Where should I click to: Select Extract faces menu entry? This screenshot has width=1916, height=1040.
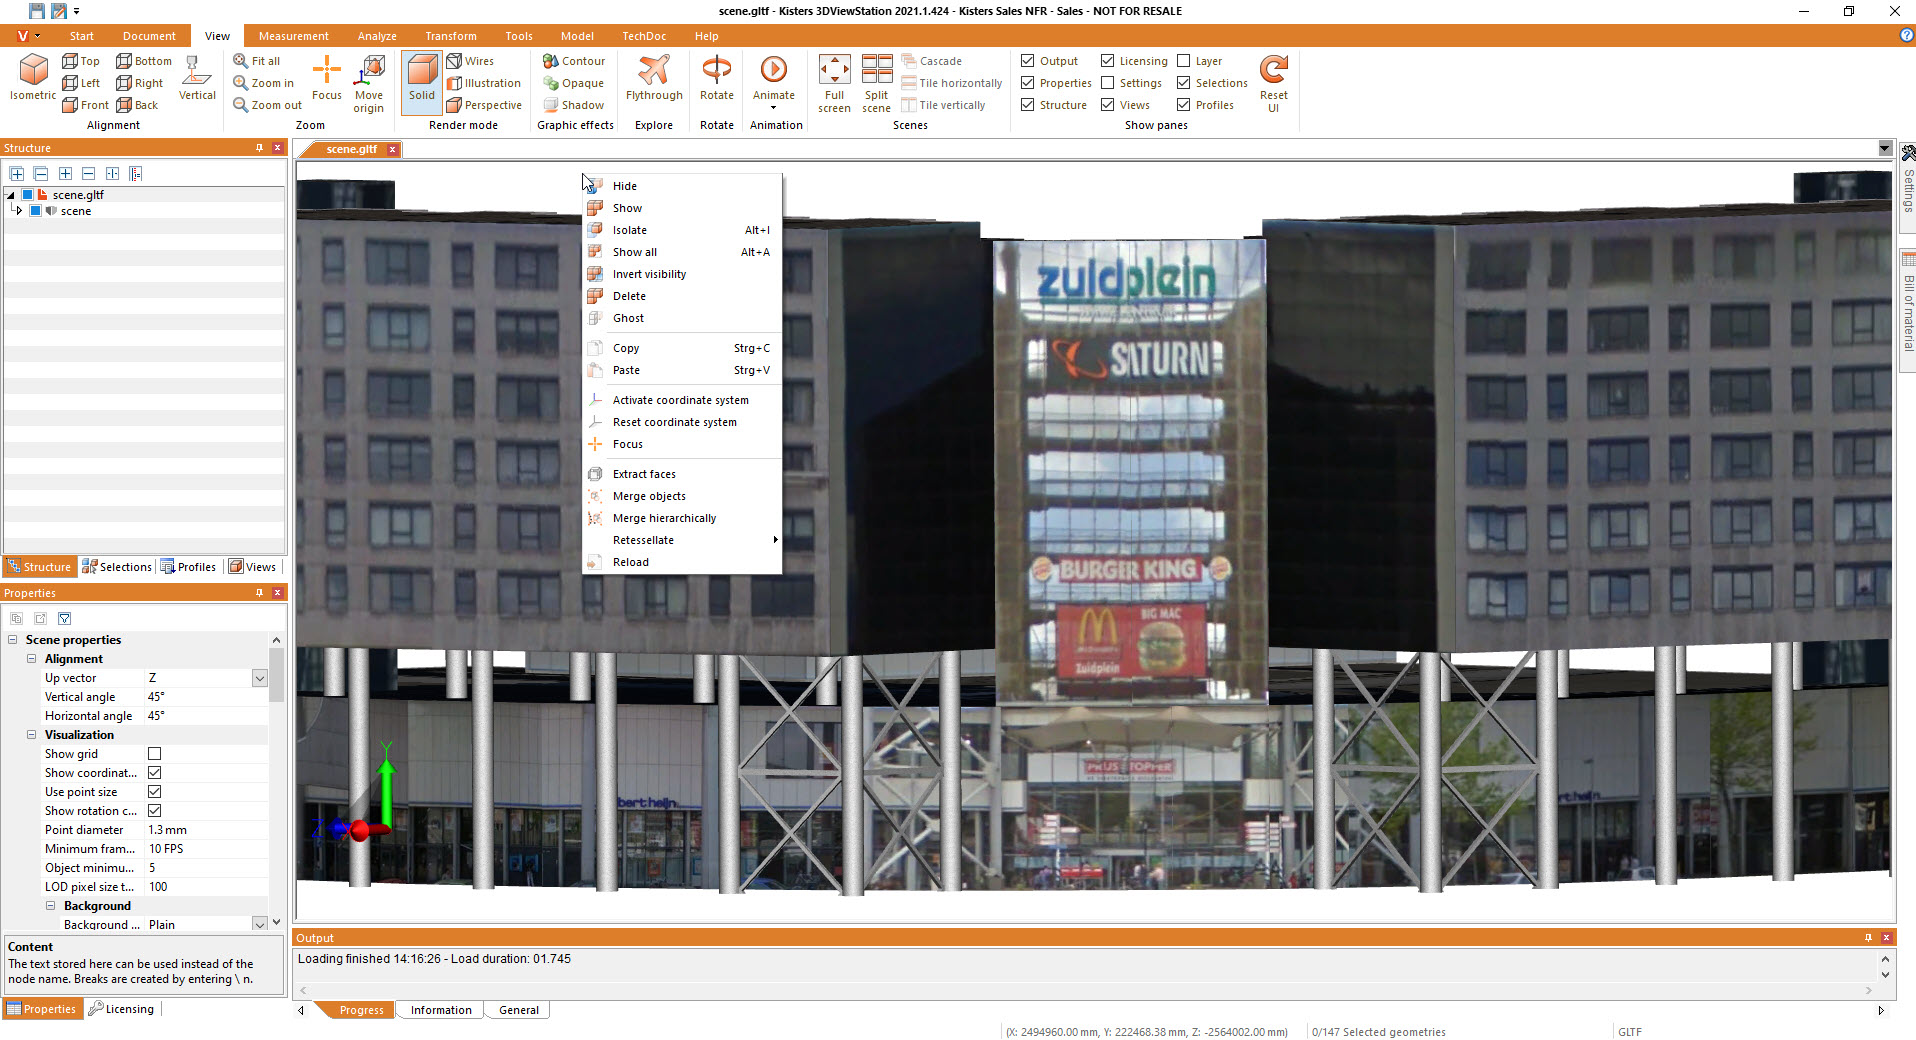(x=682, y=474)
